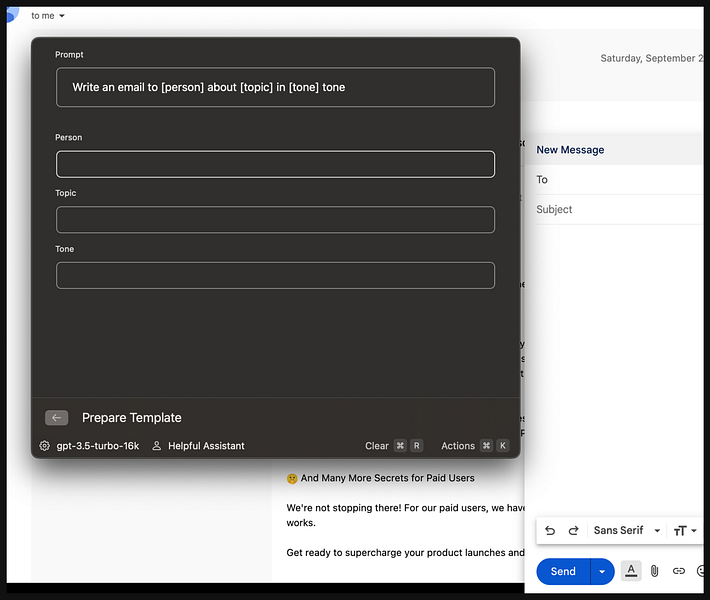The height and width of the screenshot is (600, 710).
Task: Click the Send button
Action: click(563, 571)
